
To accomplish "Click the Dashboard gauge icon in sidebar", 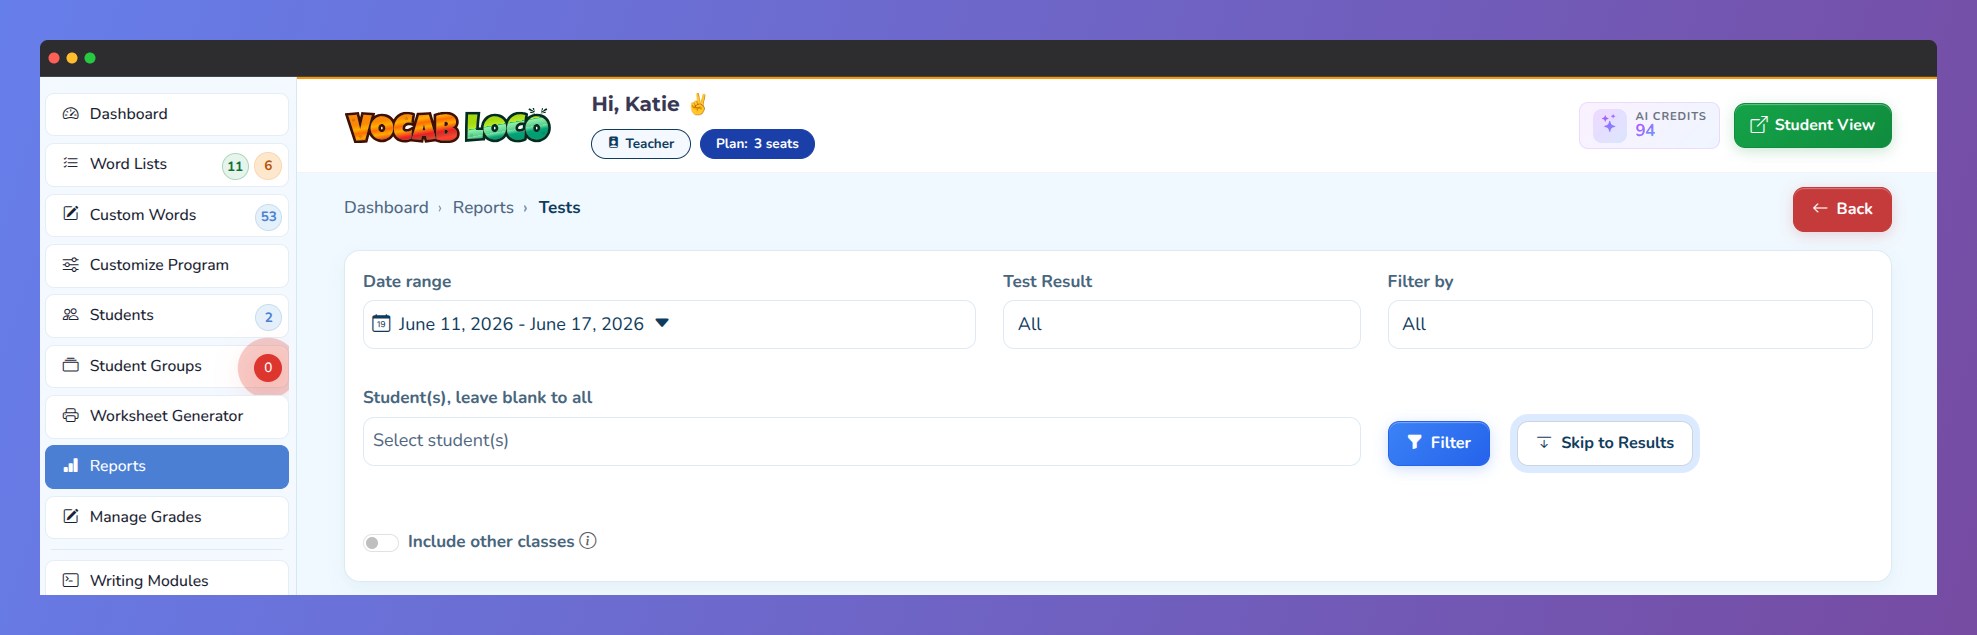I will pos(71,114).
